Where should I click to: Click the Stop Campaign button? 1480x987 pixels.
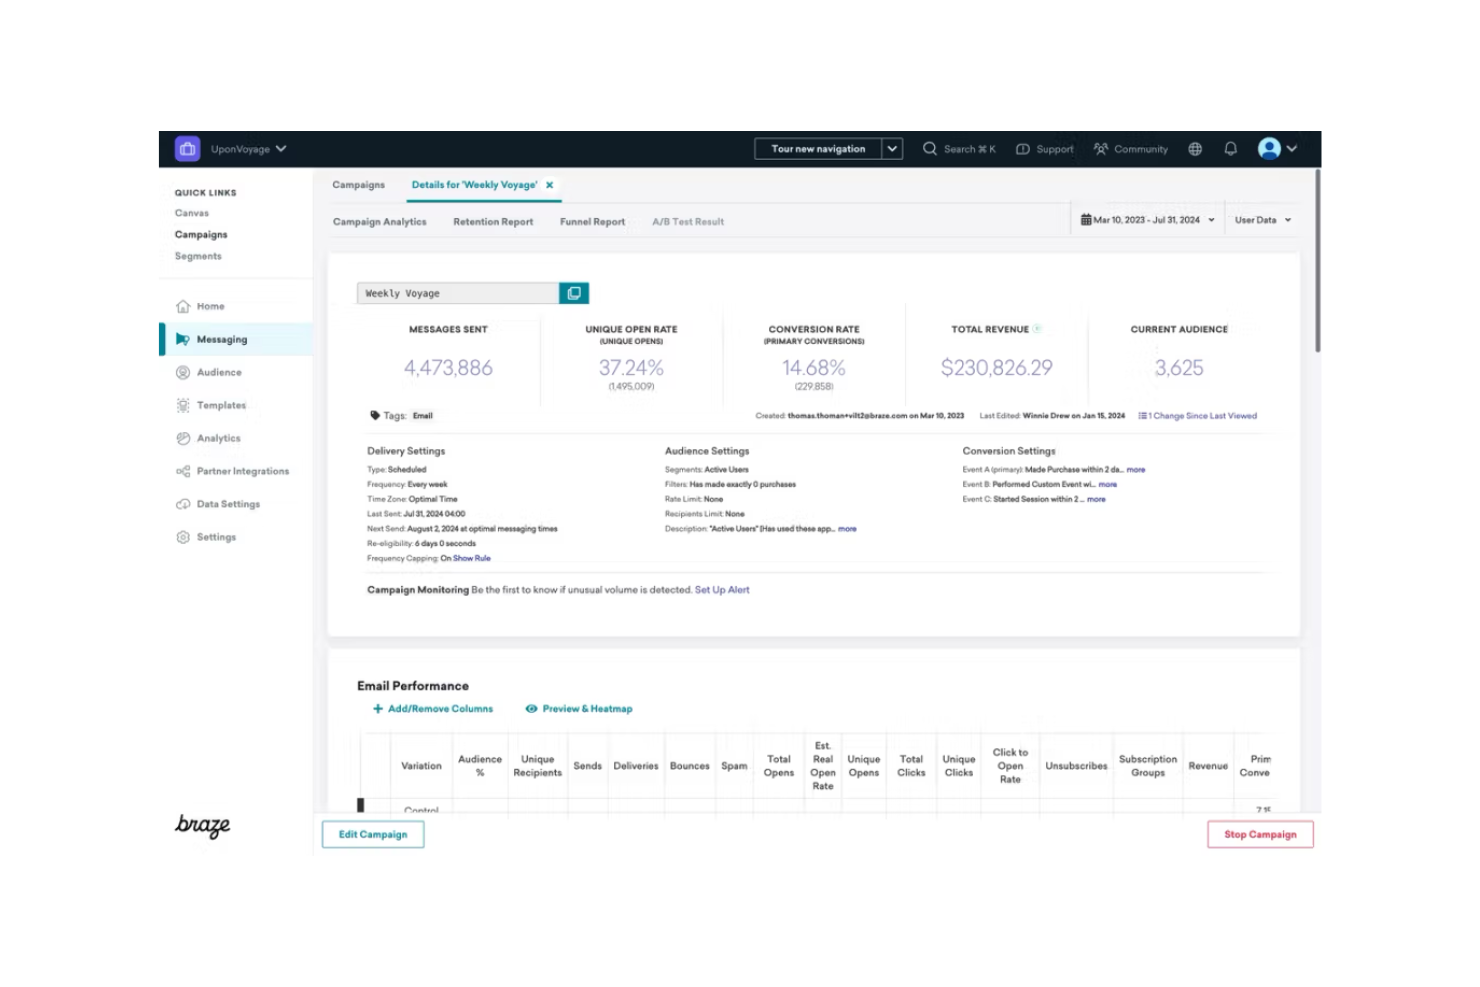pos(1259,833)
